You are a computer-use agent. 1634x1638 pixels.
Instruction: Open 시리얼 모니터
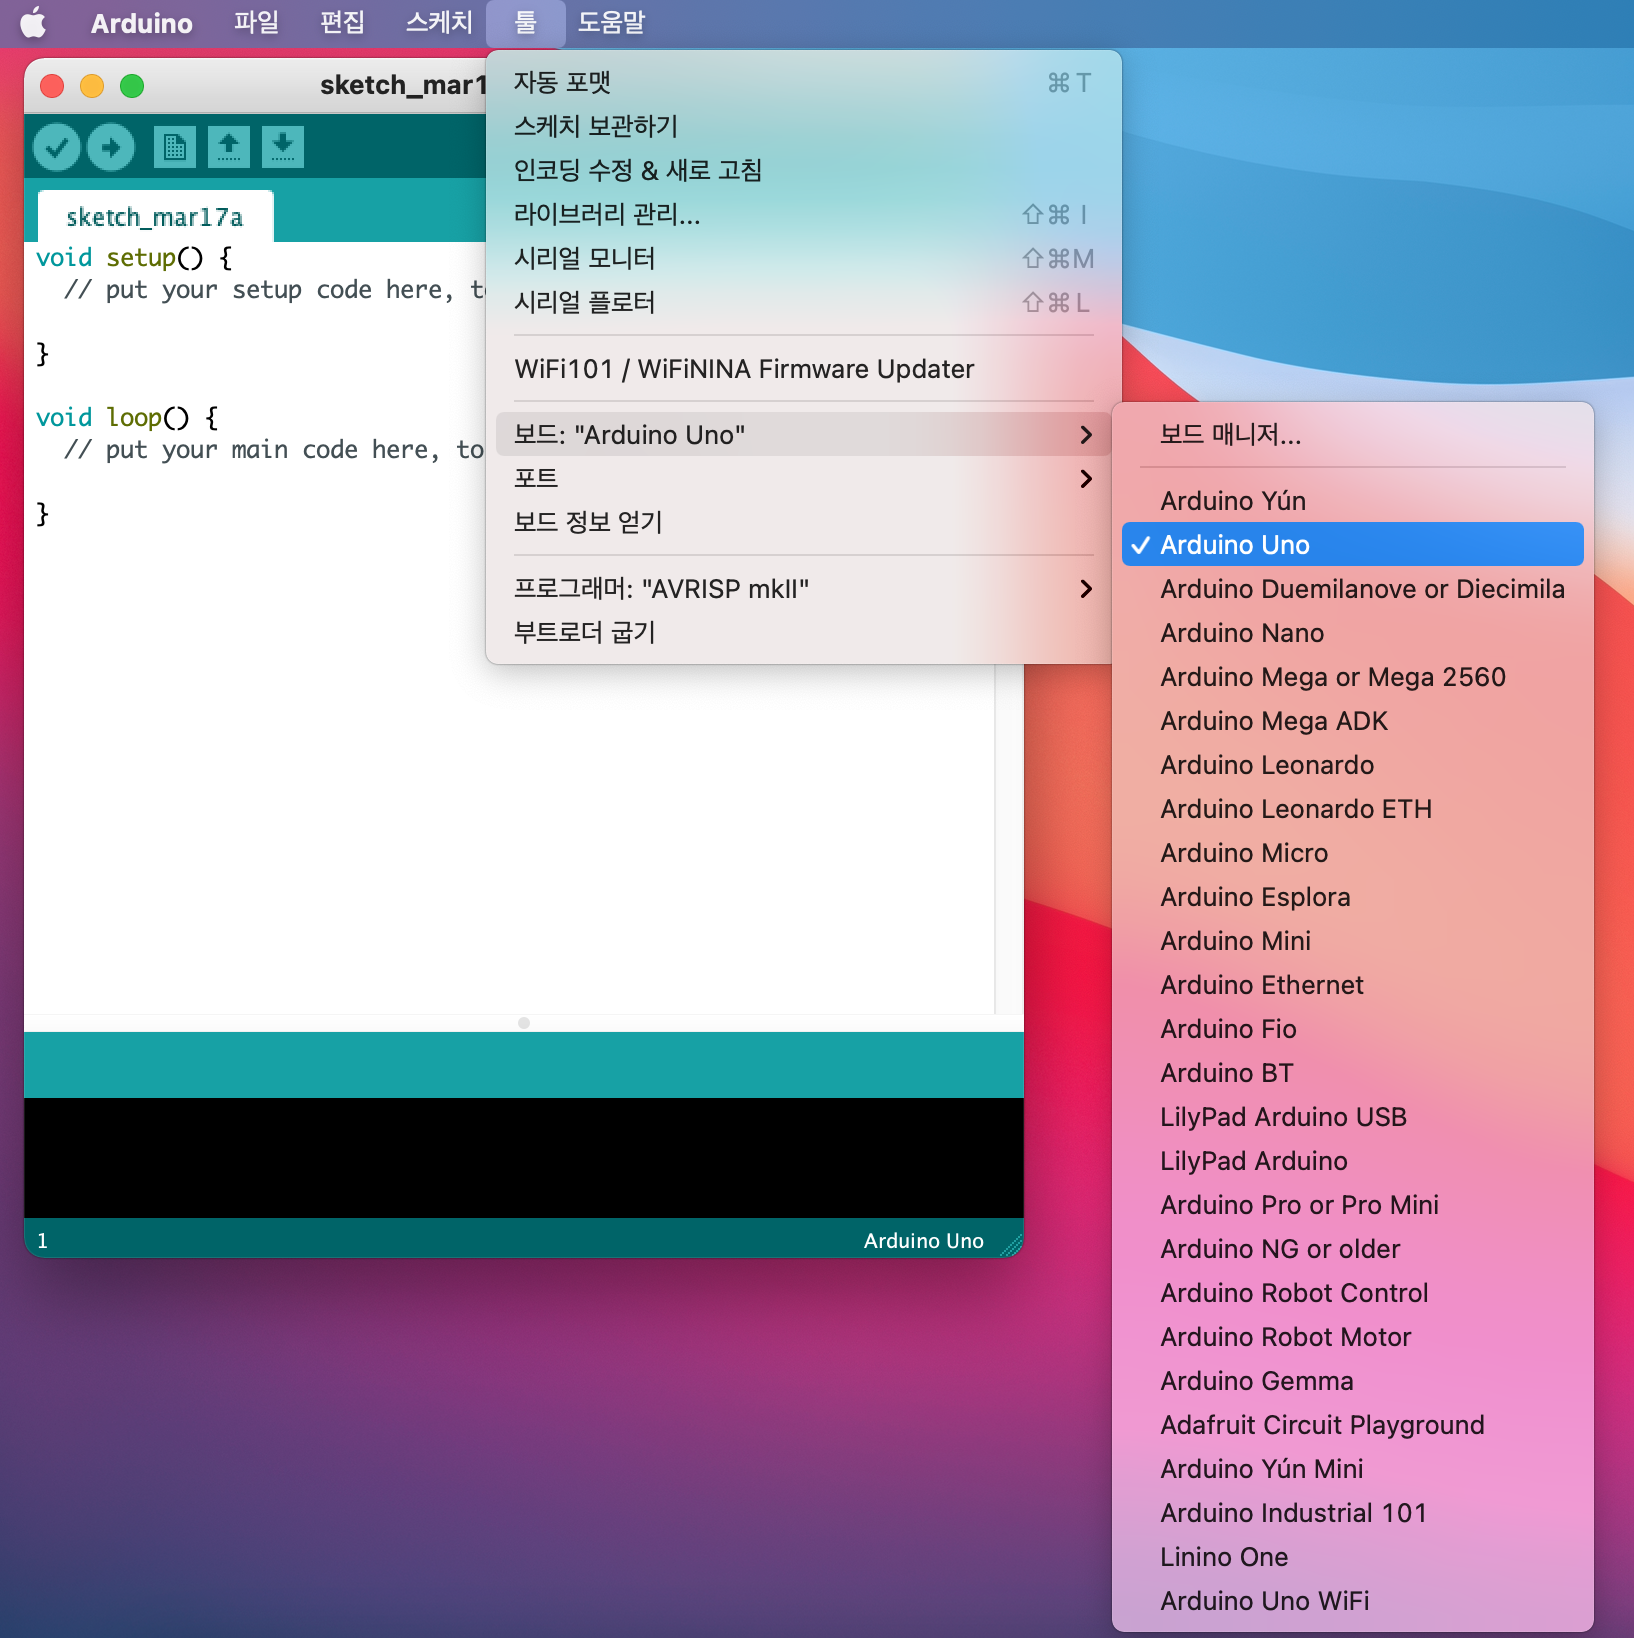tap(803, 258)
